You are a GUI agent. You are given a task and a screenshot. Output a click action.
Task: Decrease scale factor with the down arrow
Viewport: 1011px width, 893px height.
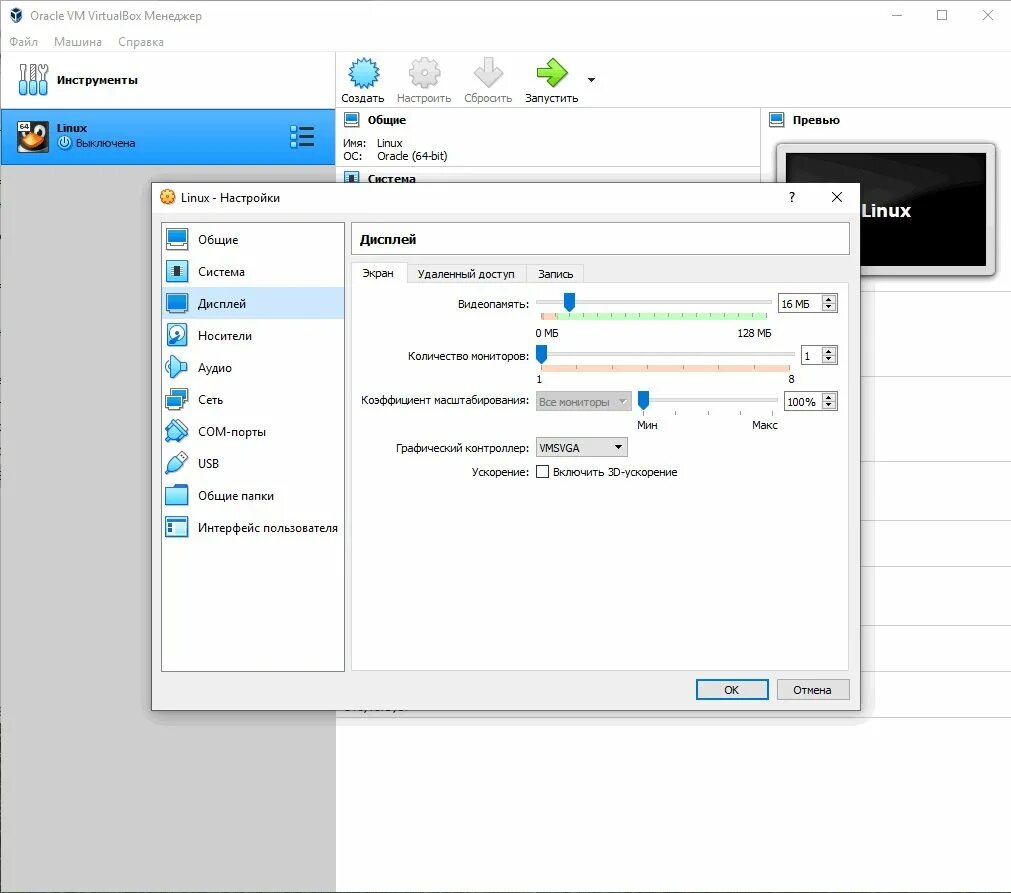829,406
